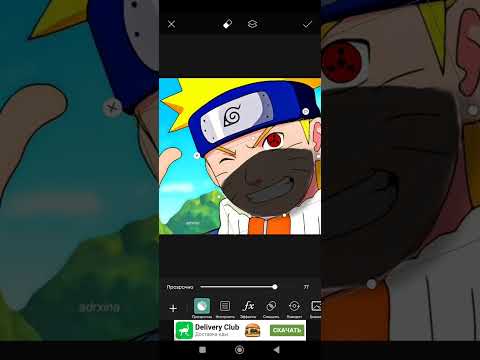Click the opacity value 77
480x360 pixels.
point(306,287)
